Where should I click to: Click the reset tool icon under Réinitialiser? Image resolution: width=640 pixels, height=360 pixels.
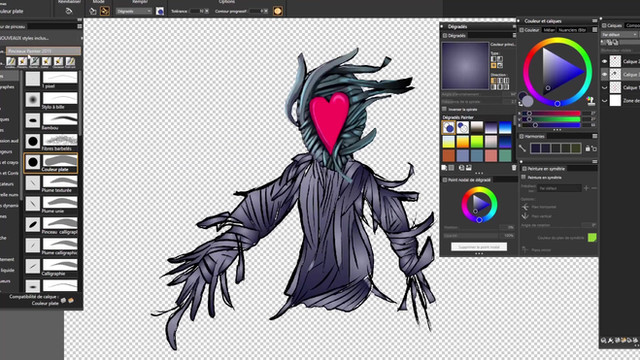click(x=69, y=11)
